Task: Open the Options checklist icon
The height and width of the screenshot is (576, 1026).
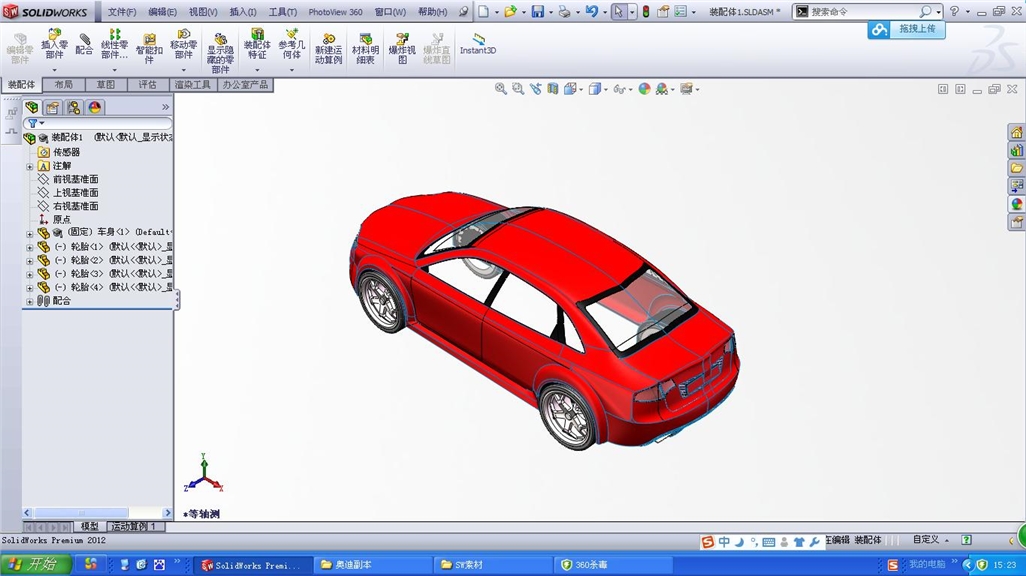Action: 681,12
